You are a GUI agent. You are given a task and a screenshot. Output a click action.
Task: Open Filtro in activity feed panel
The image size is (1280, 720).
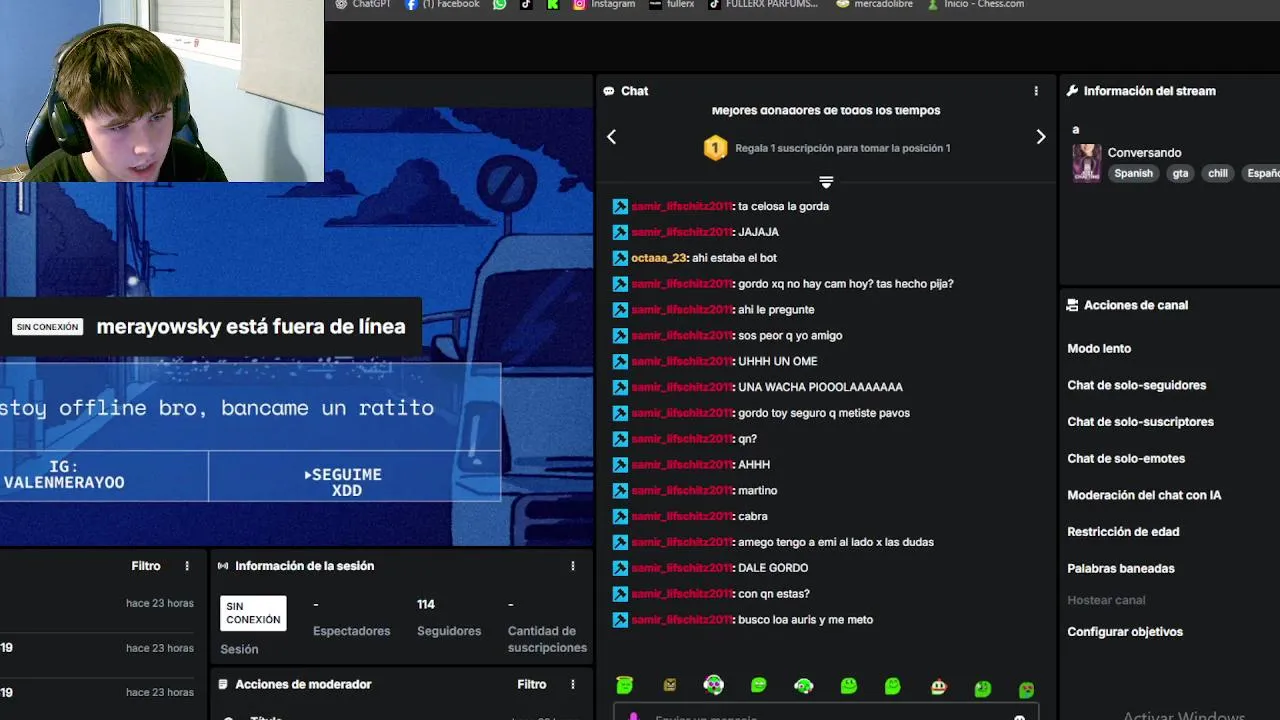[x=146, y=566]
